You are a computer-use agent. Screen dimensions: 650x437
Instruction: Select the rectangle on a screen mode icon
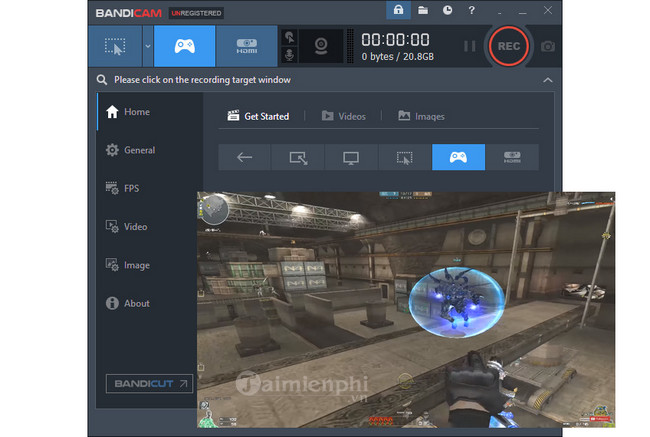point(298,157)
